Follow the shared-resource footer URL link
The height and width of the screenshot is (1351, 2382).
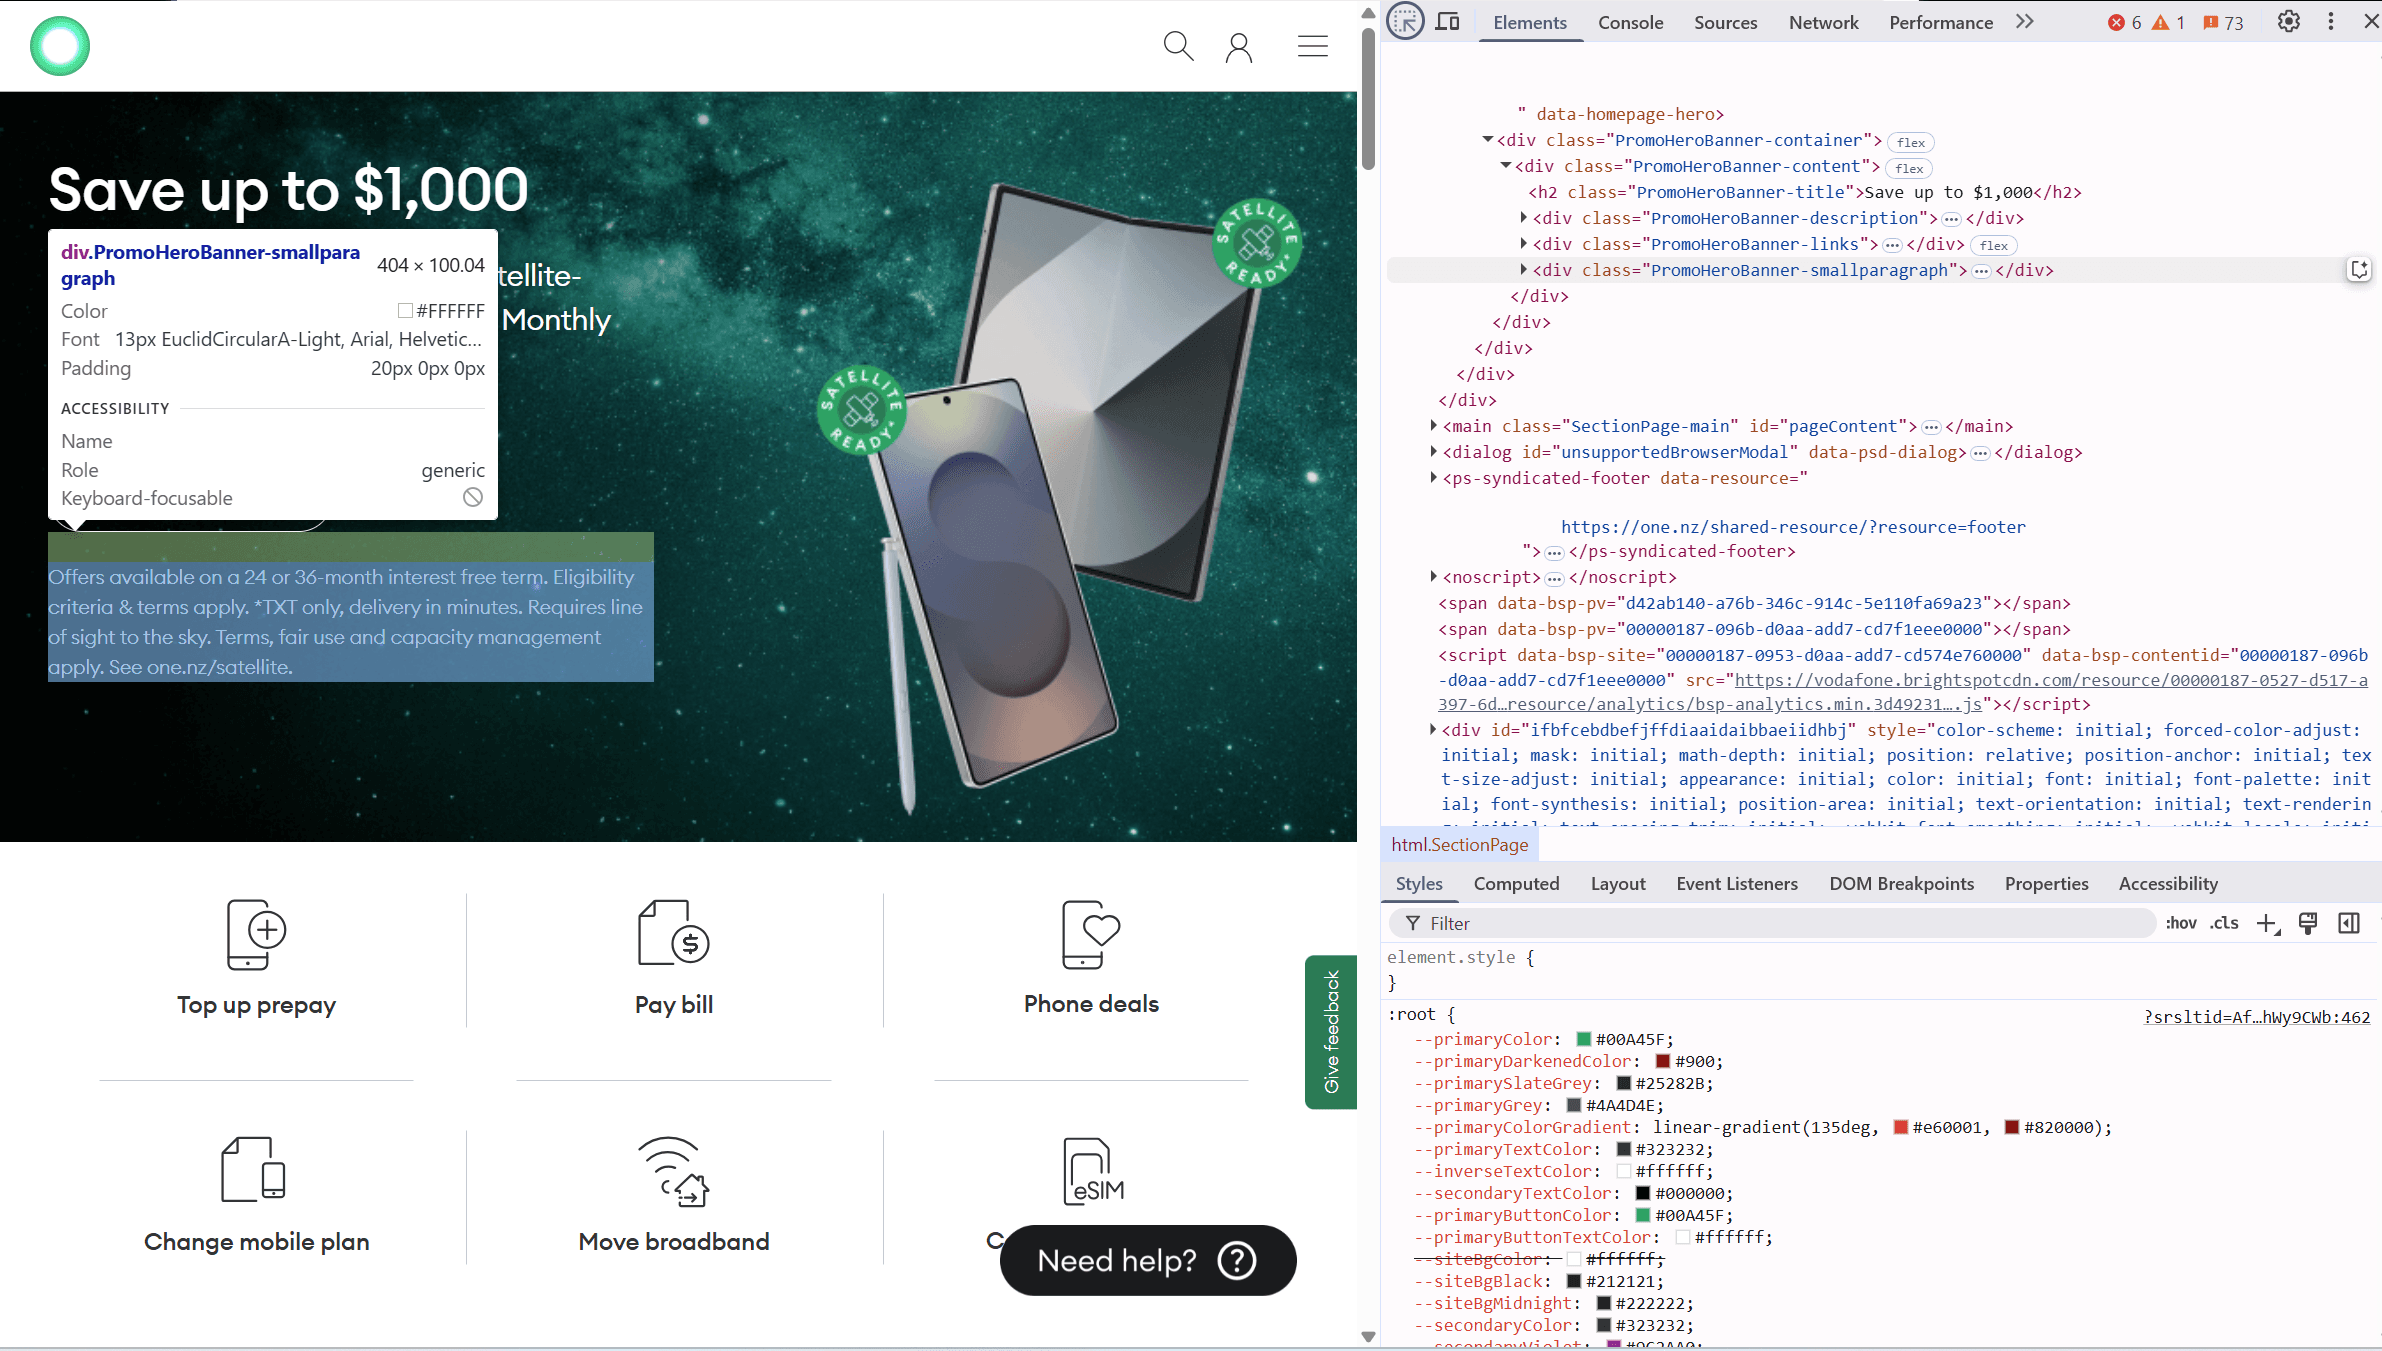(x=1793, y=527)
